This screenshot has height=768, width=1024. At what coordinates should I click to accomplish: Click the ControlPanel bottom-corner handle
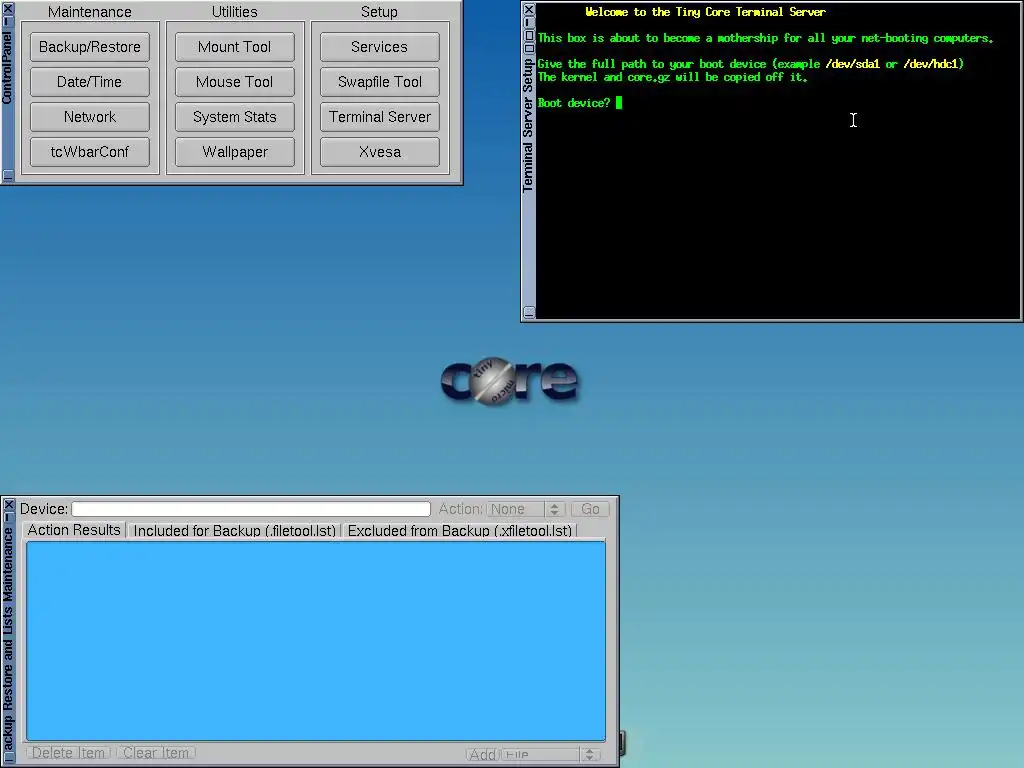[8, 175]
